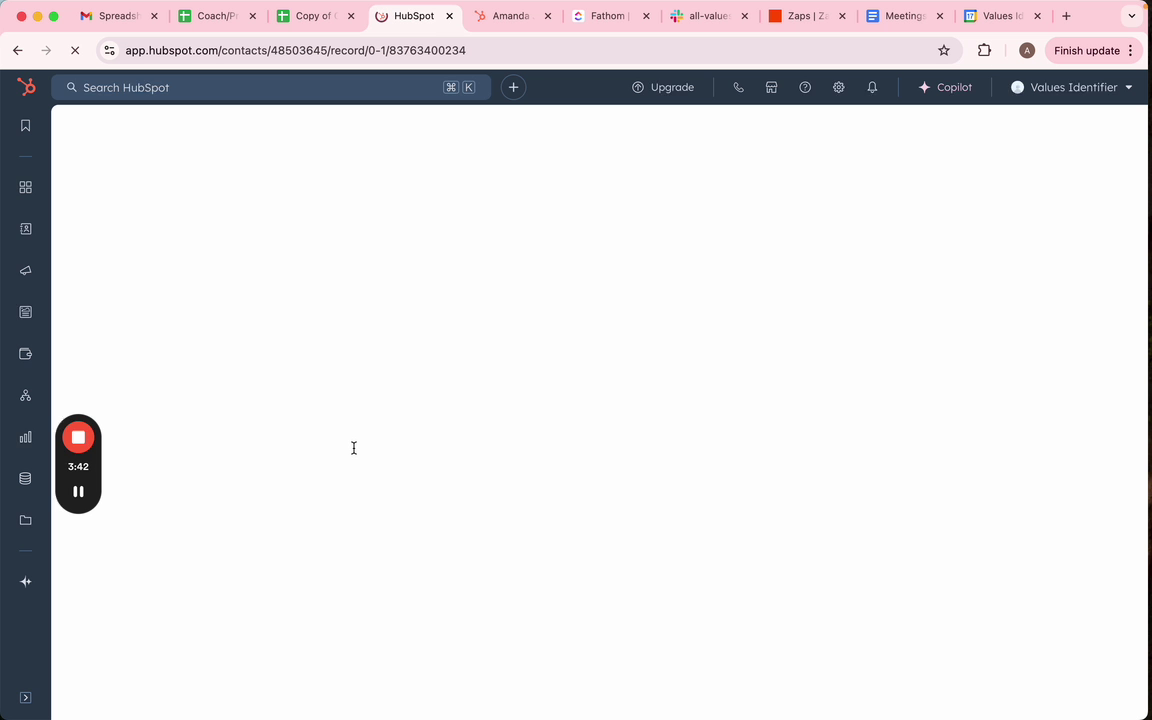Open the CRM contacts icon in sidebar
The height and width of the screenshot is (720, 1152).
[26, 229]
